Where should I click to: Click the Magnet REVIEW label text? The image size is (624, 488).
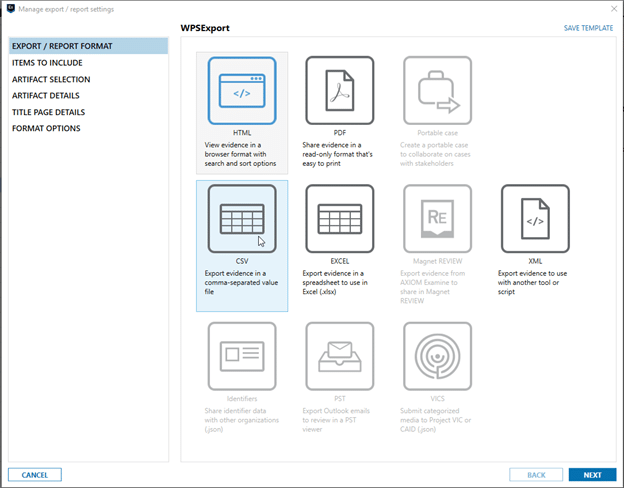click(x=437, y=261)
